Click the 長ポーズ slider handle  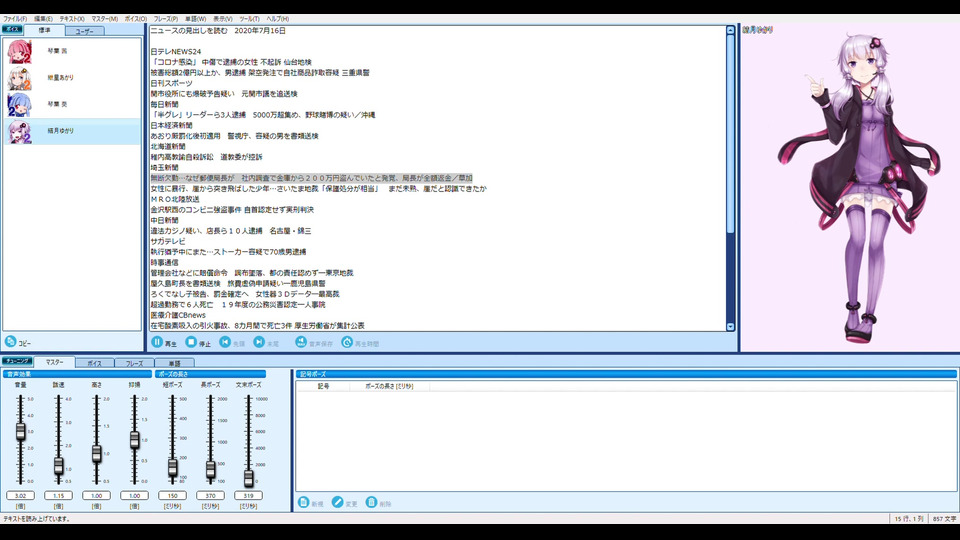point(210,469)
